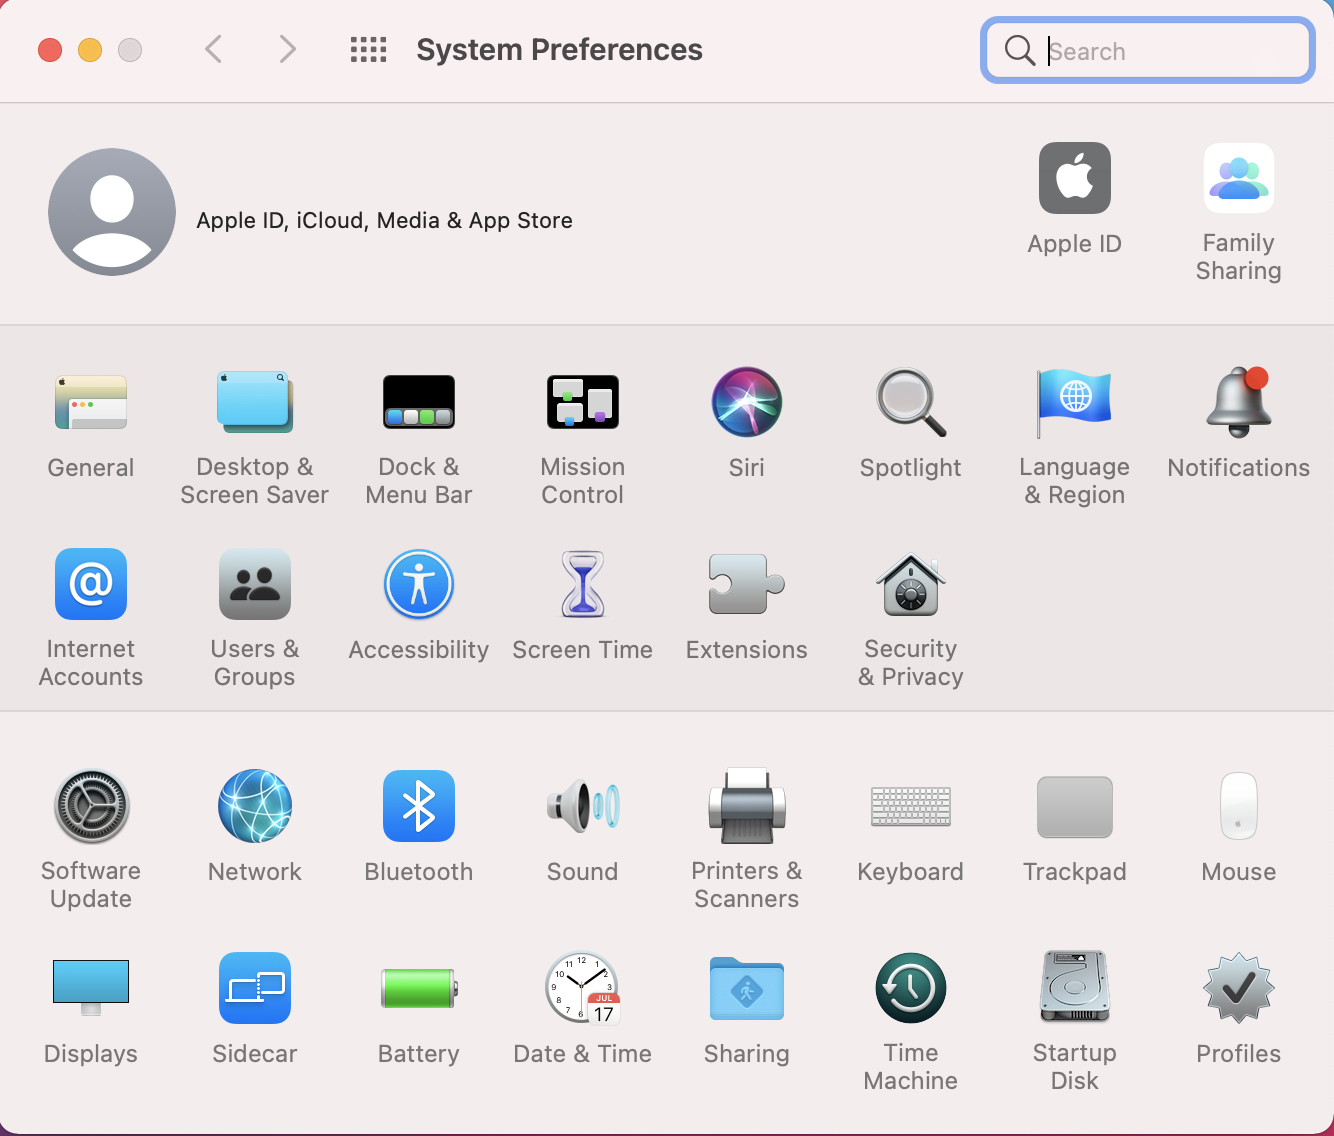The width and height of the screenshot is (1334, 1136).
Task: Open the Network preferences icon
Action: pos(254,806)
